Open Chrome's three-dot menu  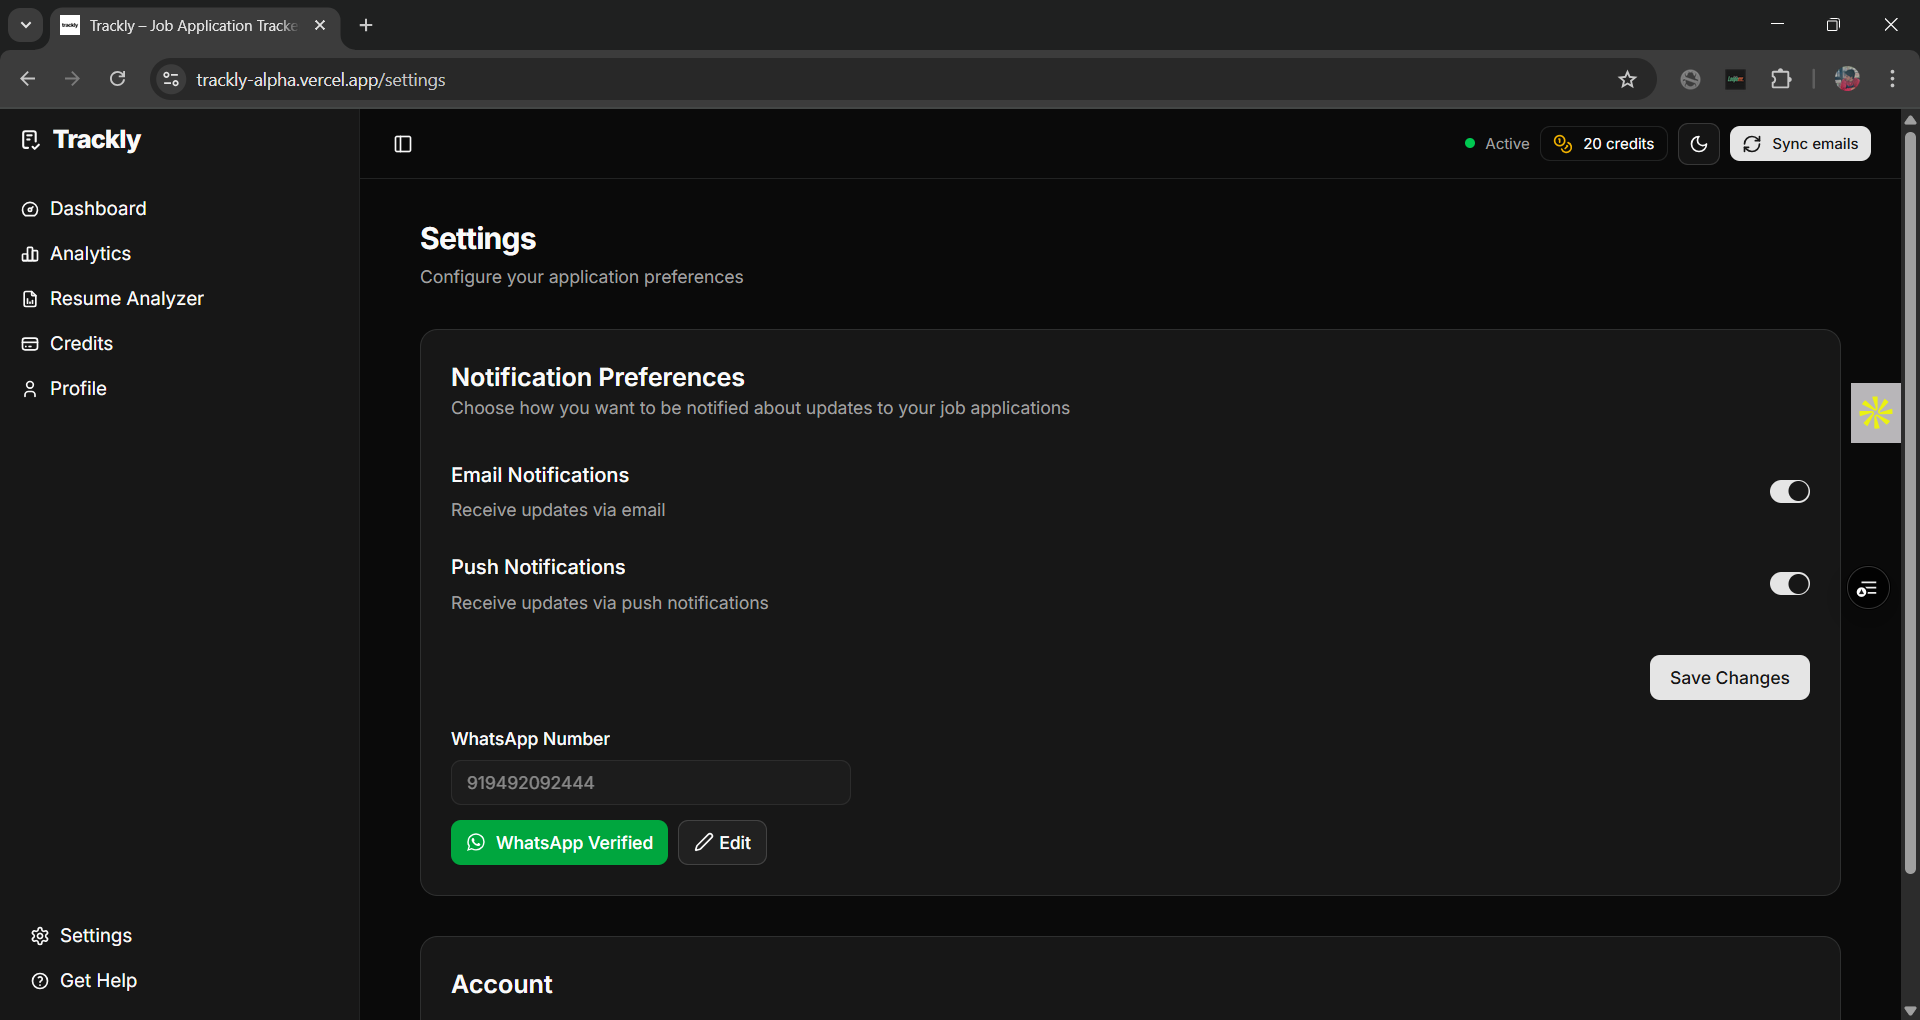[x=1893, y=80]
